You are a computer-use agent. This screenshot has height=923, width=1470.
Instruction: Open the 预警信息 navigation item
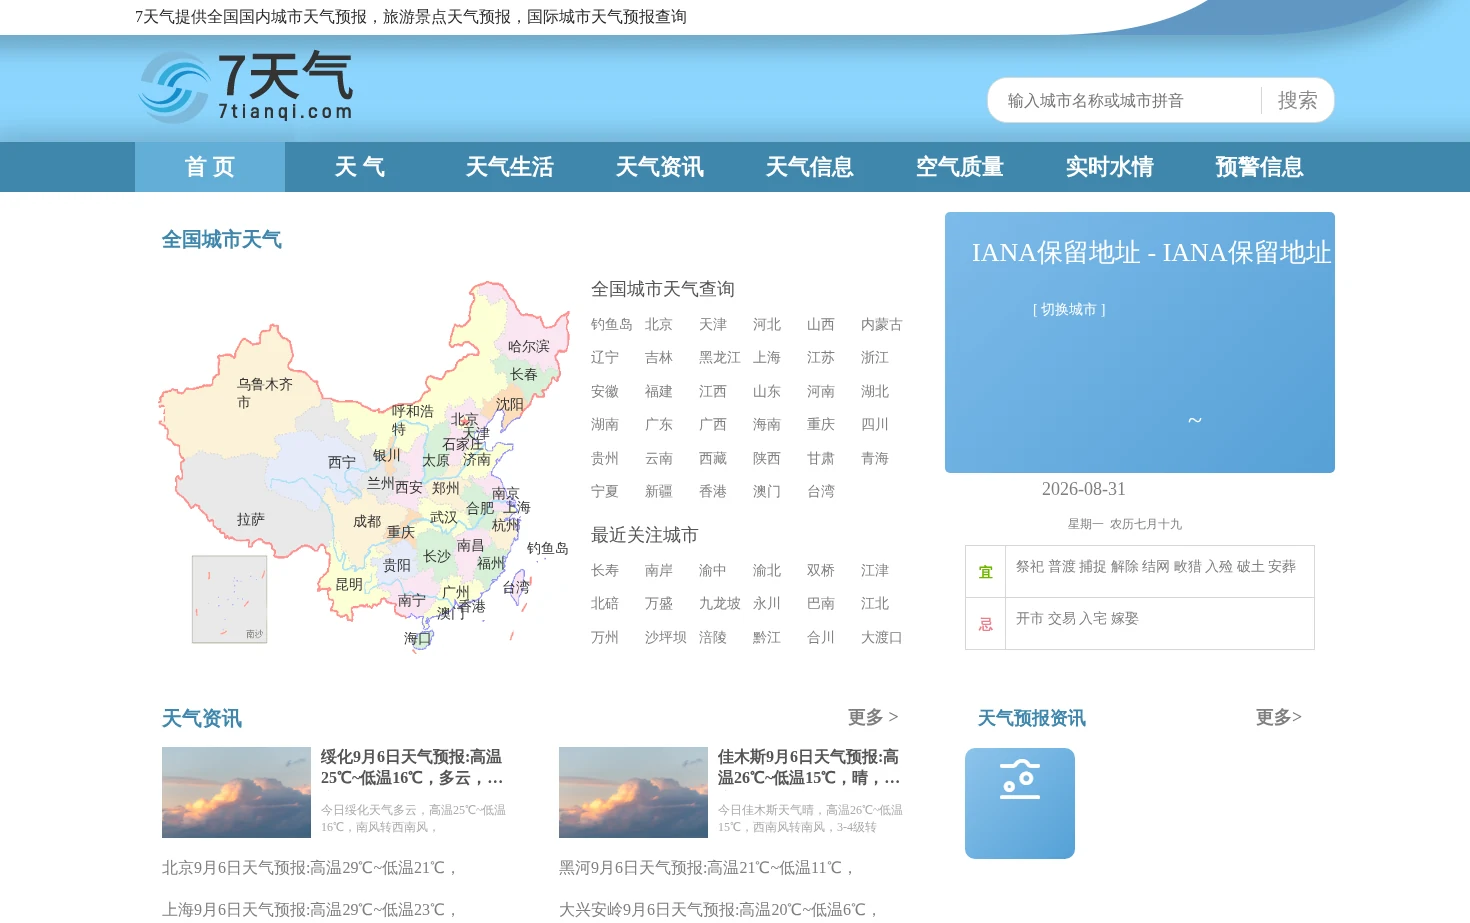1260,167
